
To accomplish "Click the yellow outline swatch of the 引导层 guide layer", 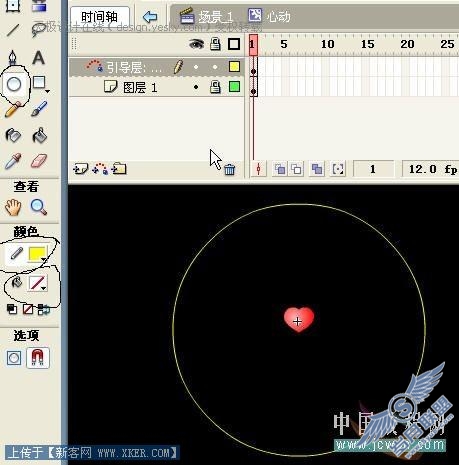I will (234, 67).
